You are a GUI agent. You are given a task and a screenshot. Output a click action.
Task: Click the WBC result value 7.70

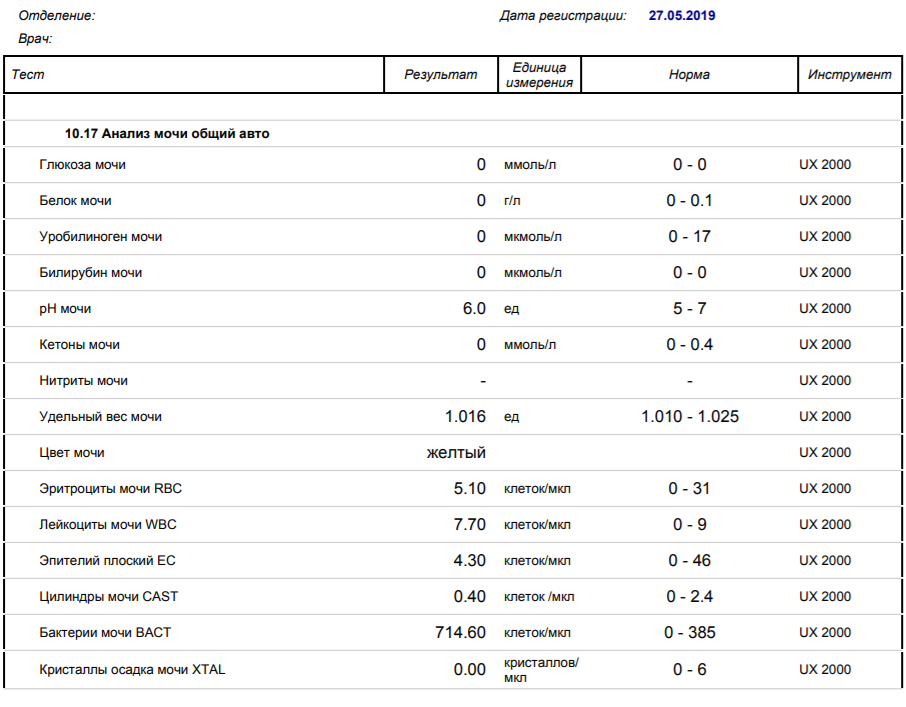click(x=469, y=525)
